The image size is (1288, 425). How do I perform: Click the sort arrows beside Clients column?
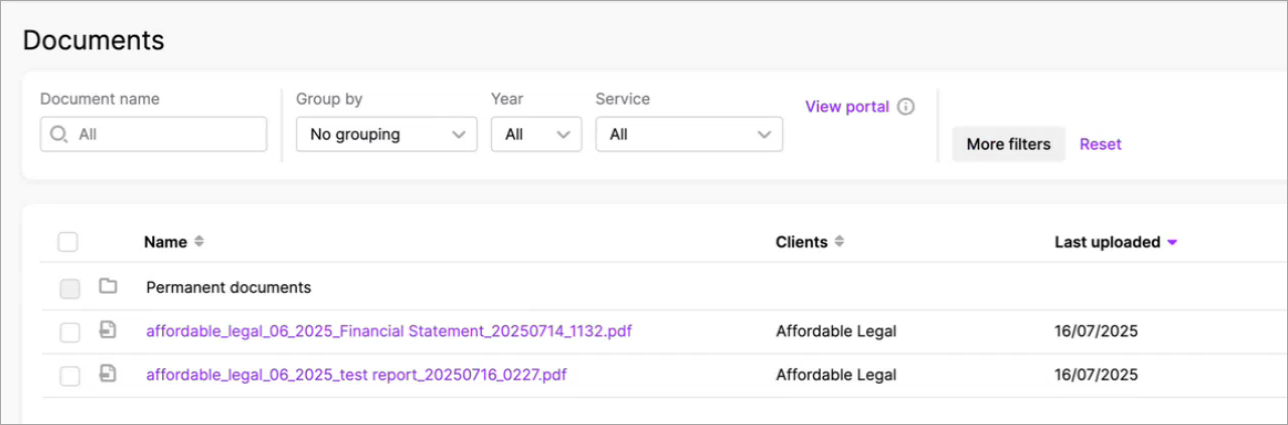click(839, 242)
